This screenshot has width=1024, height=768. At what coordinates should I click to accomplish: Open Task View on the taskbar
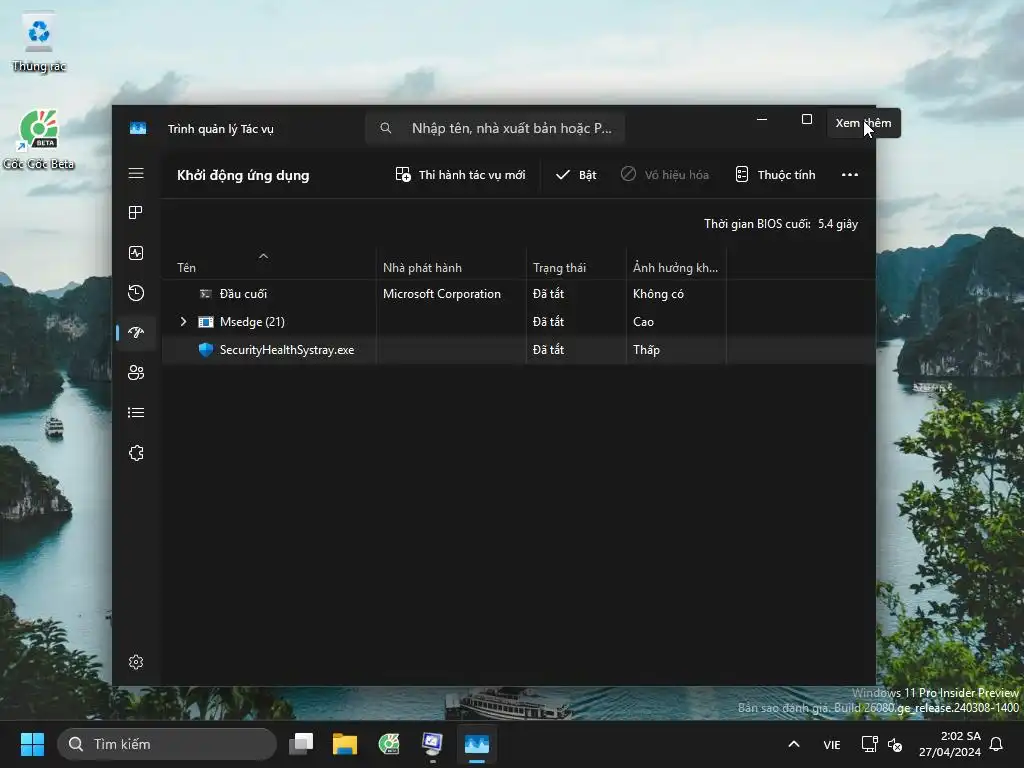(301, 744)
